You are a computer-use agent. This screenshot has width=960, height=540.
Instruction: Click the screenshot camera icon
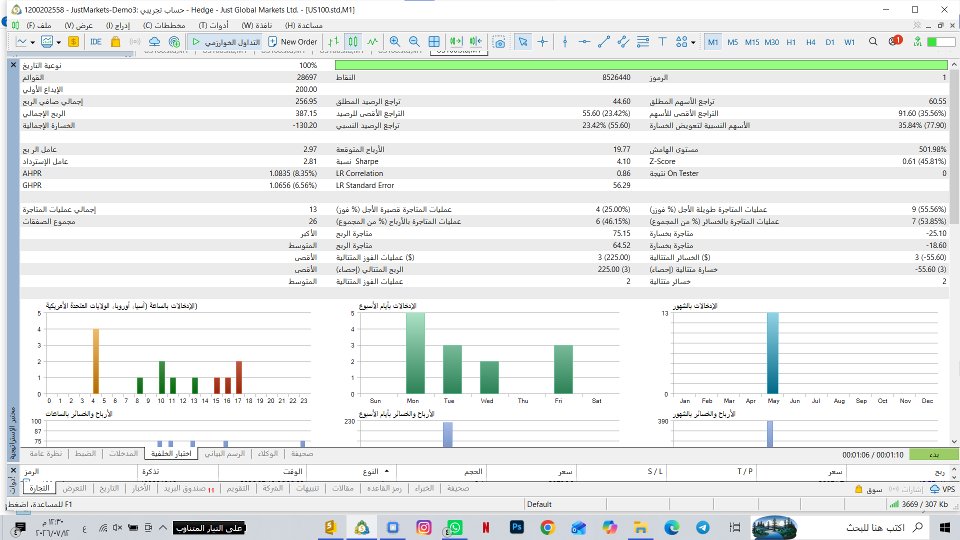pos(500,42)
